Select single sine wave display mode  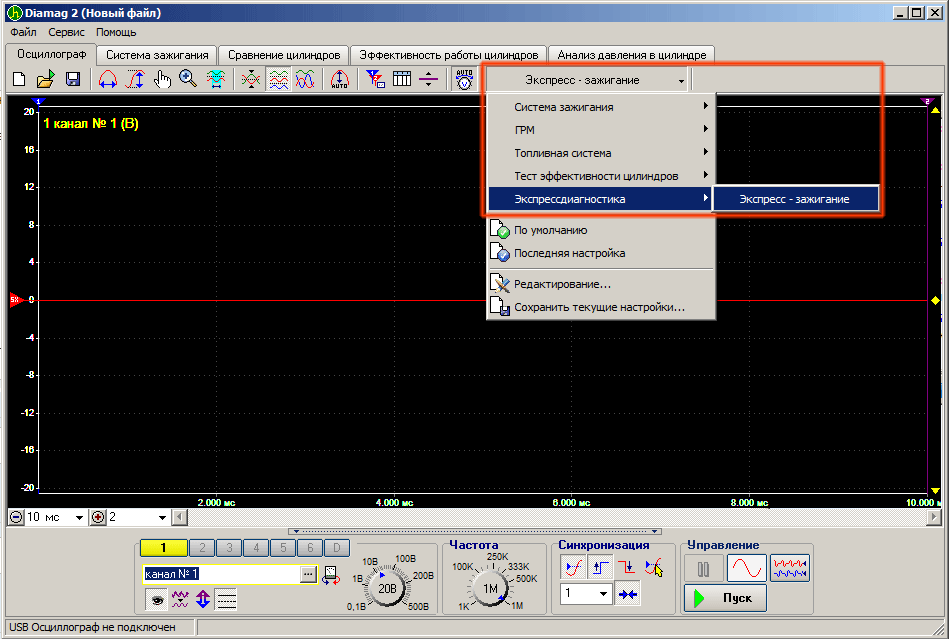[x=747, y=569]
